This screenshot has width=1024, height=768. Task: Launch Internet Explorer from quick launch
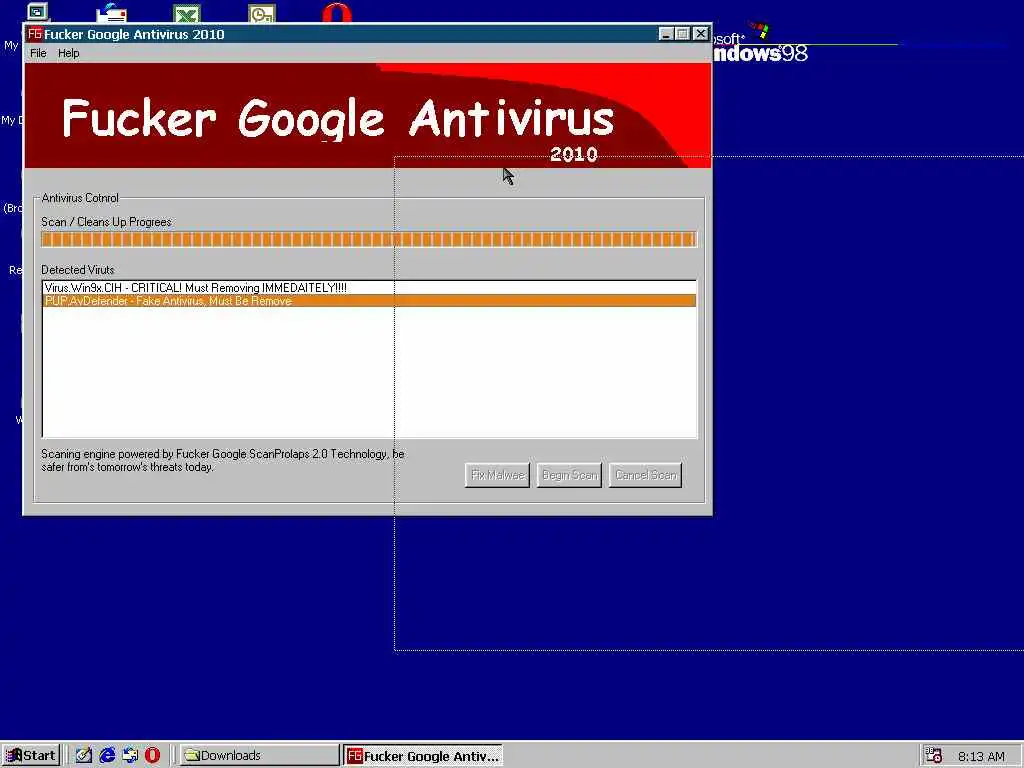coord(107,756)
